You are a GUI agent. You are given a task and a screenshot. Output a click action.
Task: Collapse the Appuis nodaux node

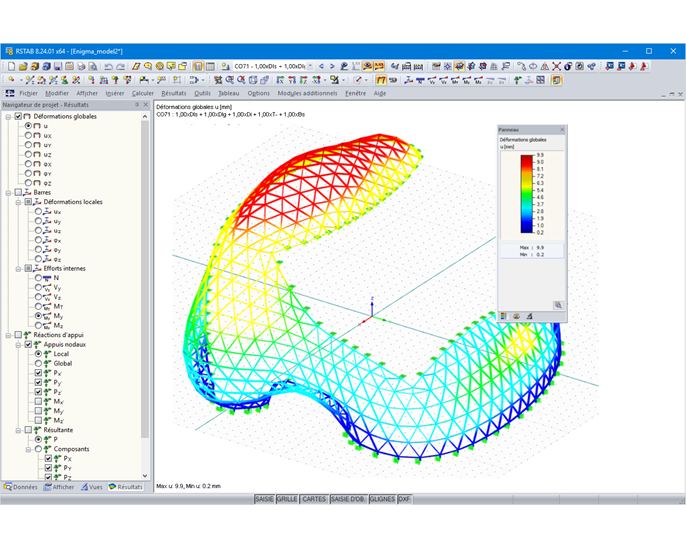pos(18,345)
